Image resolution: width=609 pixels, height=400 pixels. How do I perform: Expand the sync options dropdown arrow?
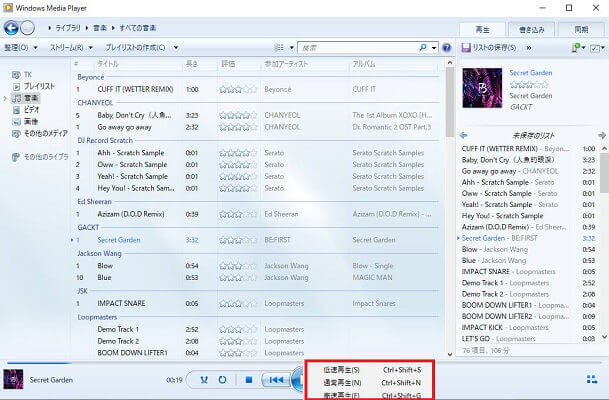pyautogui.click(x=584, y=48)
